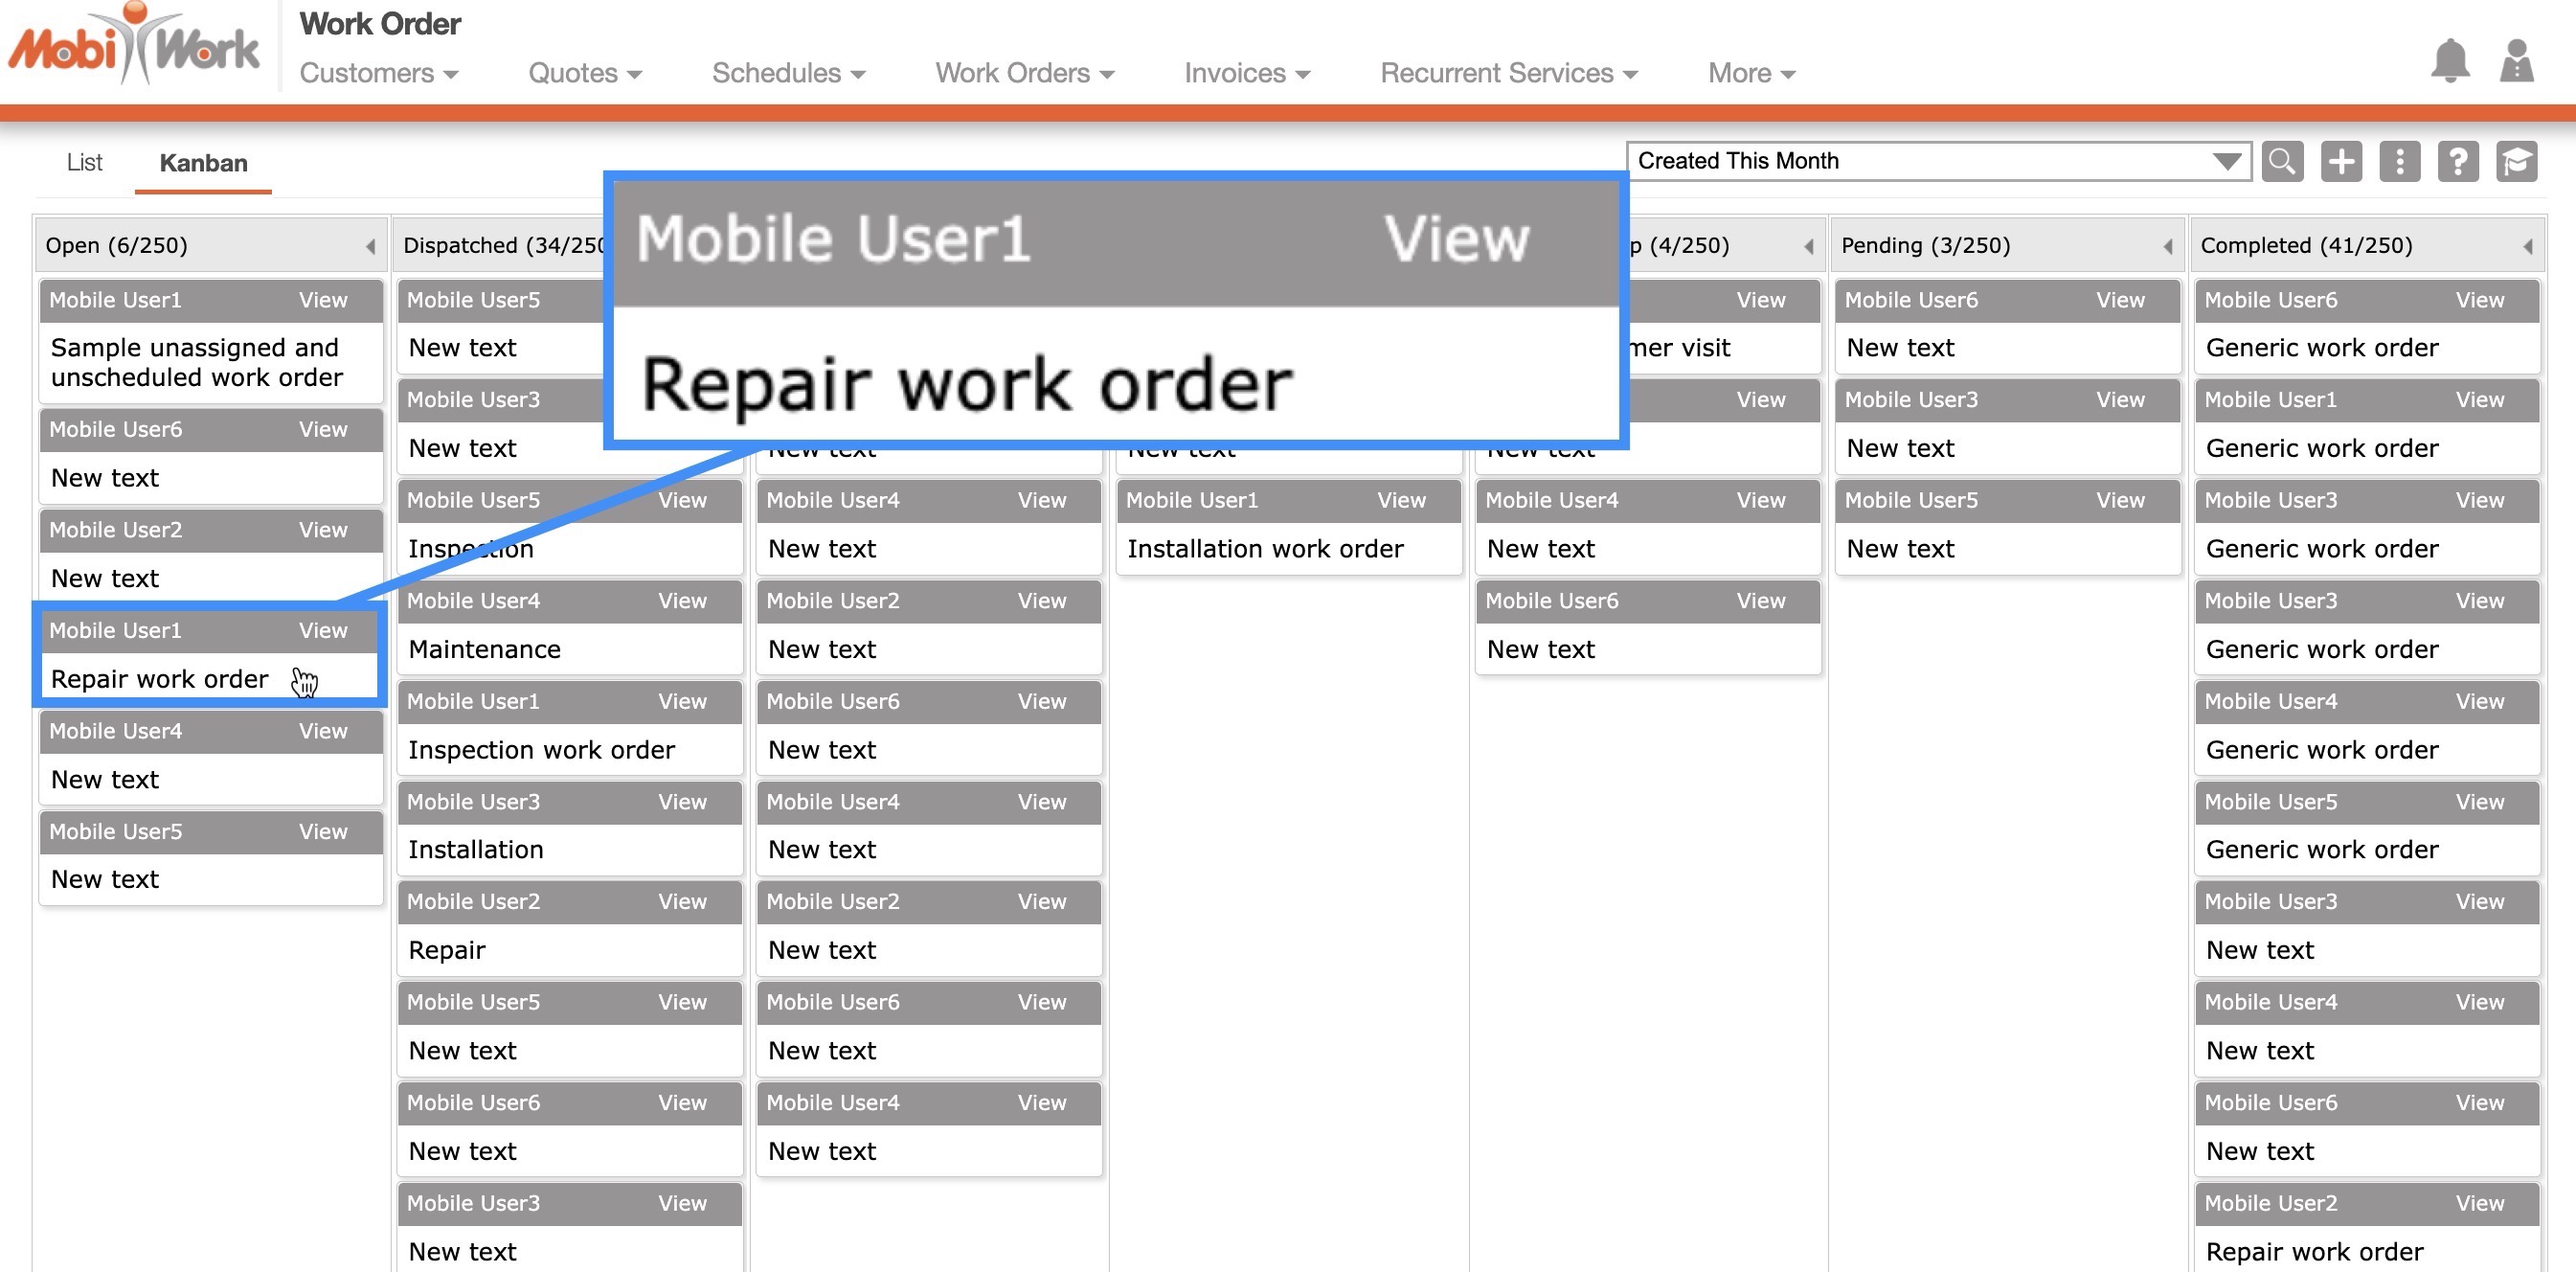The image size is (2576, 1272).
Task: Open the user profile icon
Action: click(x=2516, y=62)
